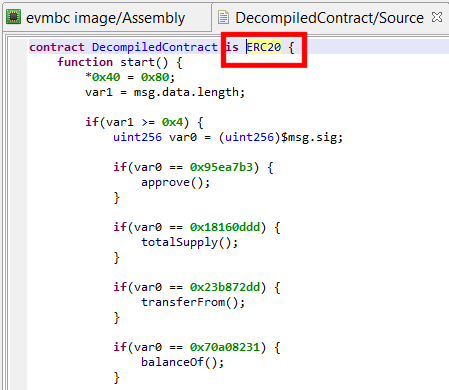Click the hex constant 0x95ea7b3
449x390 pixels.
pyautogui.click(x=221, y=167)
